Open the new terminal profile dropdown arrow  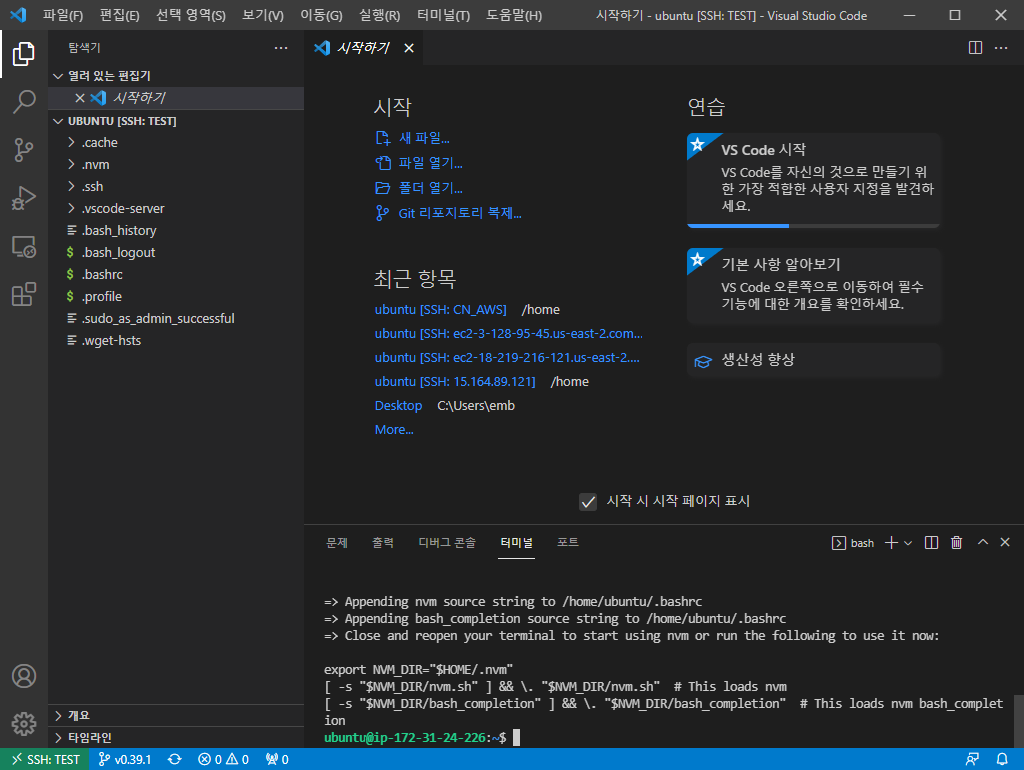pyautogui.click(x=908, y=543)
